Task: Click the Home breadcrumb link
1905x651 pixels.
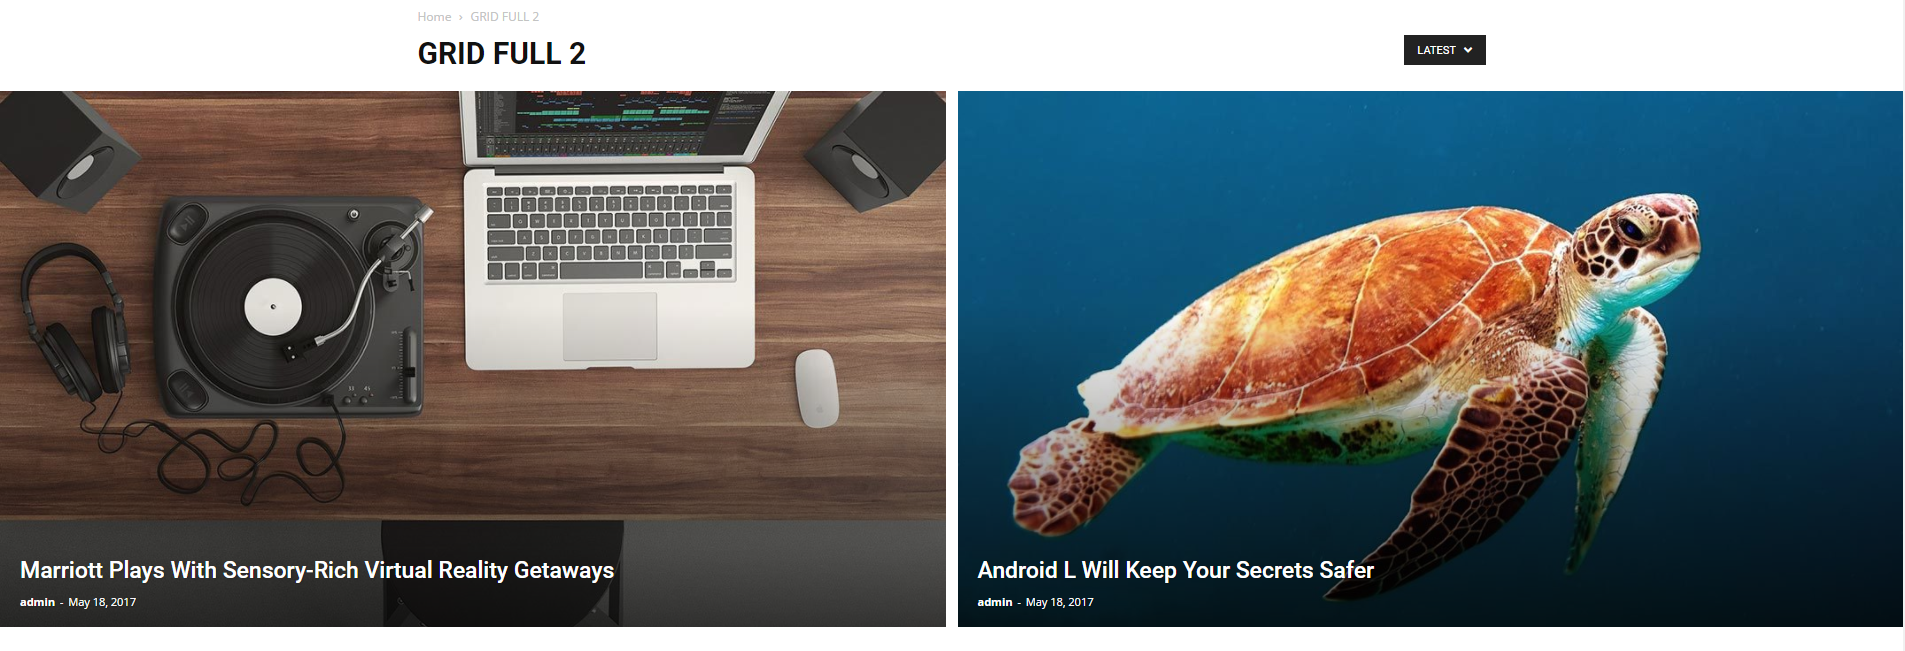Action: click(434, 17)
